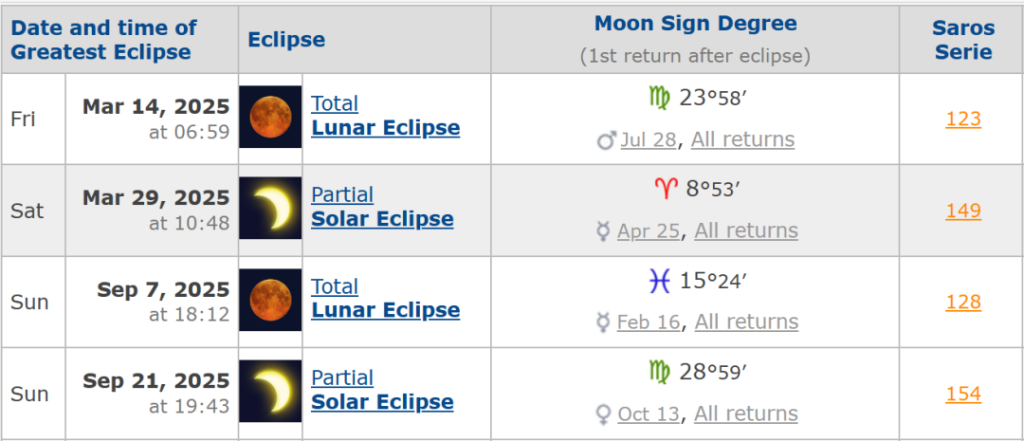Click the red moon thumbnail for Sep 7
Image resolution: width=1024 pixels, height=441 pixels.
[x=270, y=299]
